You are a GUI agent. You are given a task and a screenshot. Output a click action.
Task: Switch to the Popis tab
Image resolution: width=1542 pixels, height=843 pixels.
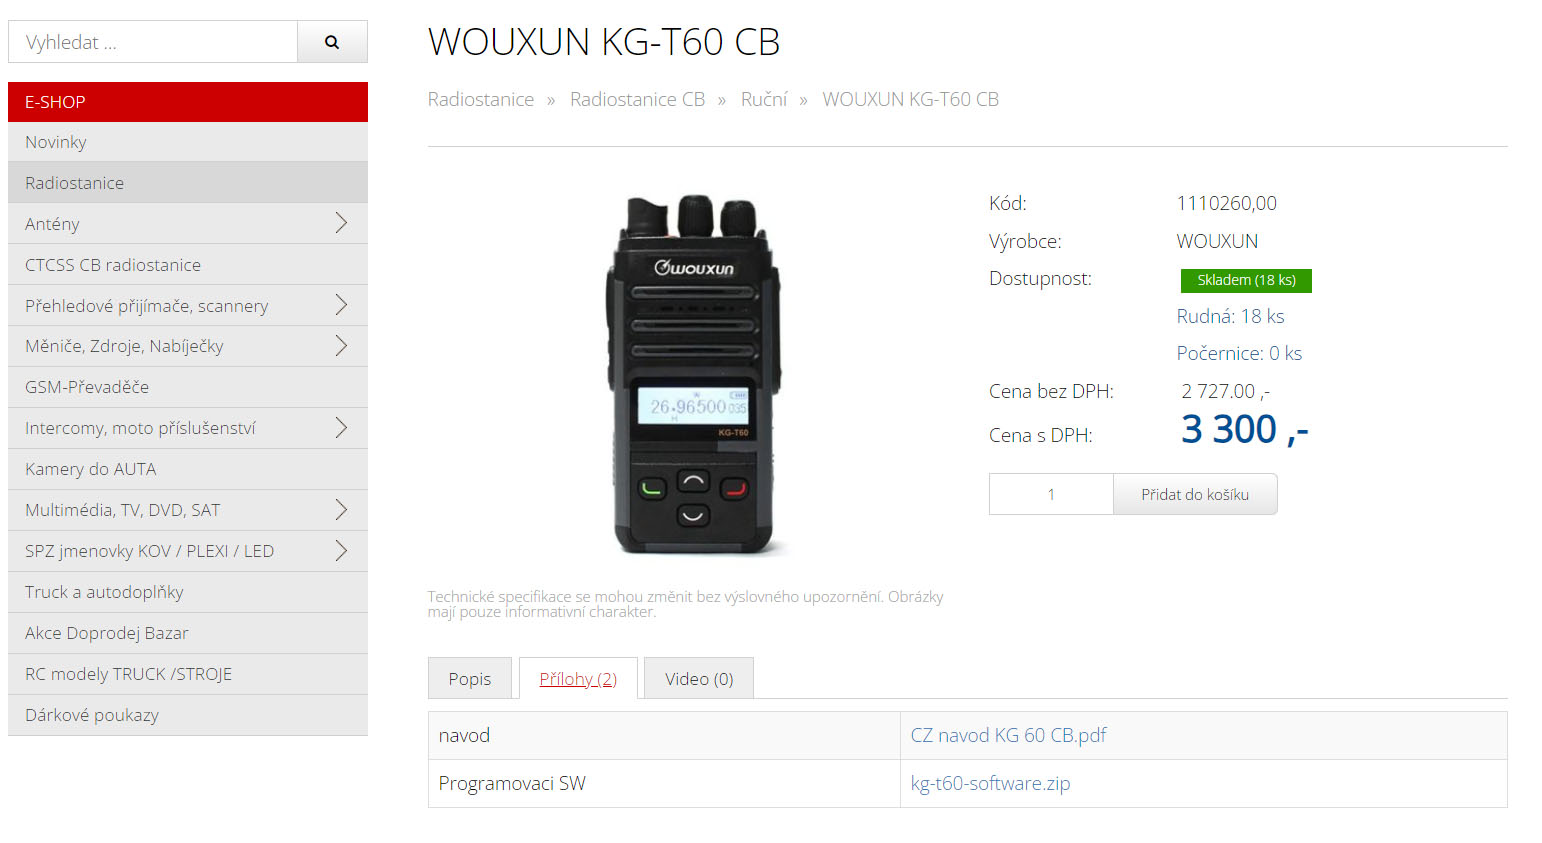click(470, 679)
